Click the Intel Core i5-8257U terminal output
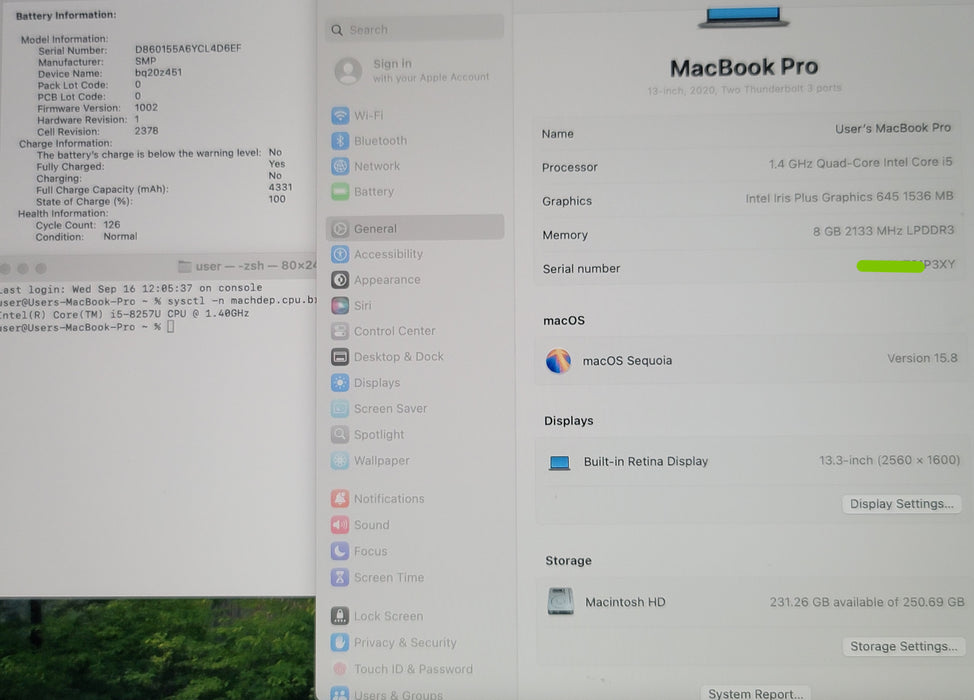This screenshot has height=700, width=974. pyautogui.click(x=124, y=314)
